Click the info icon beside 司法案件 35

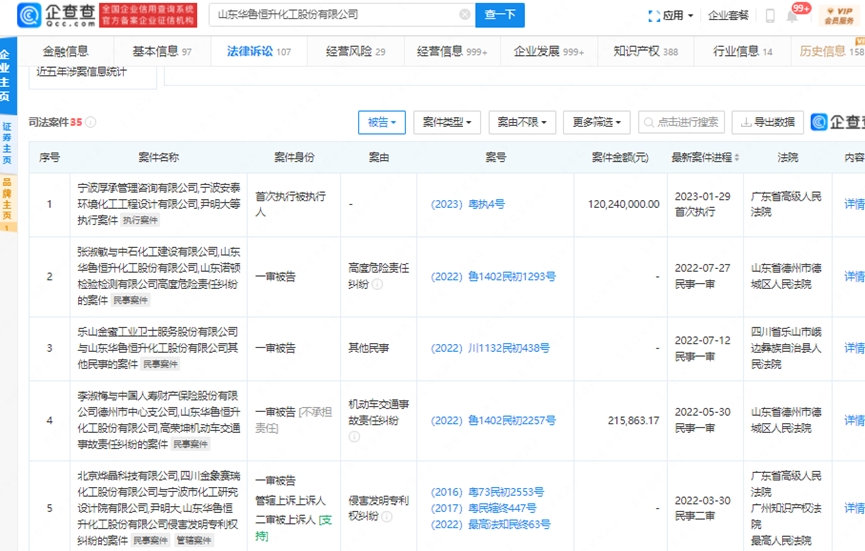[91, 122]
